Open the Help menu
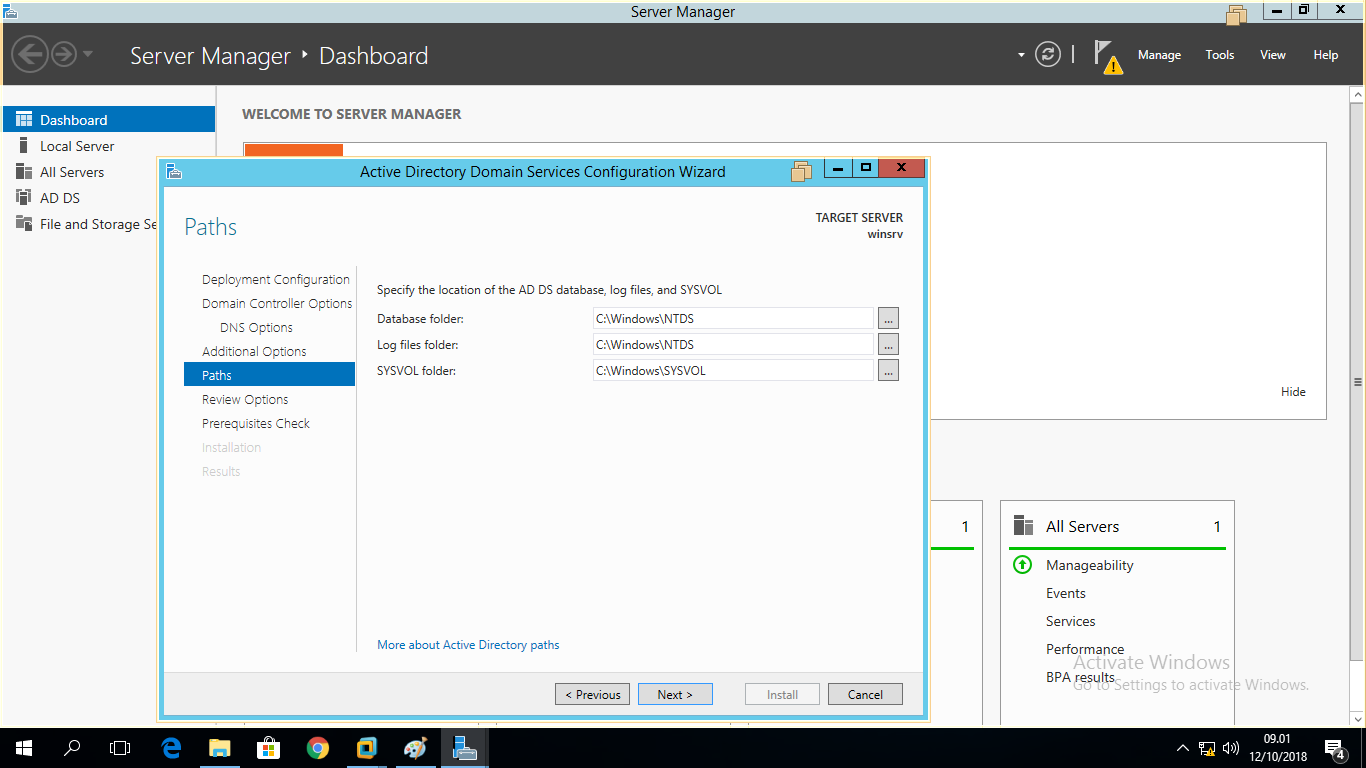1366x768 pixels. click(1325, 55)
